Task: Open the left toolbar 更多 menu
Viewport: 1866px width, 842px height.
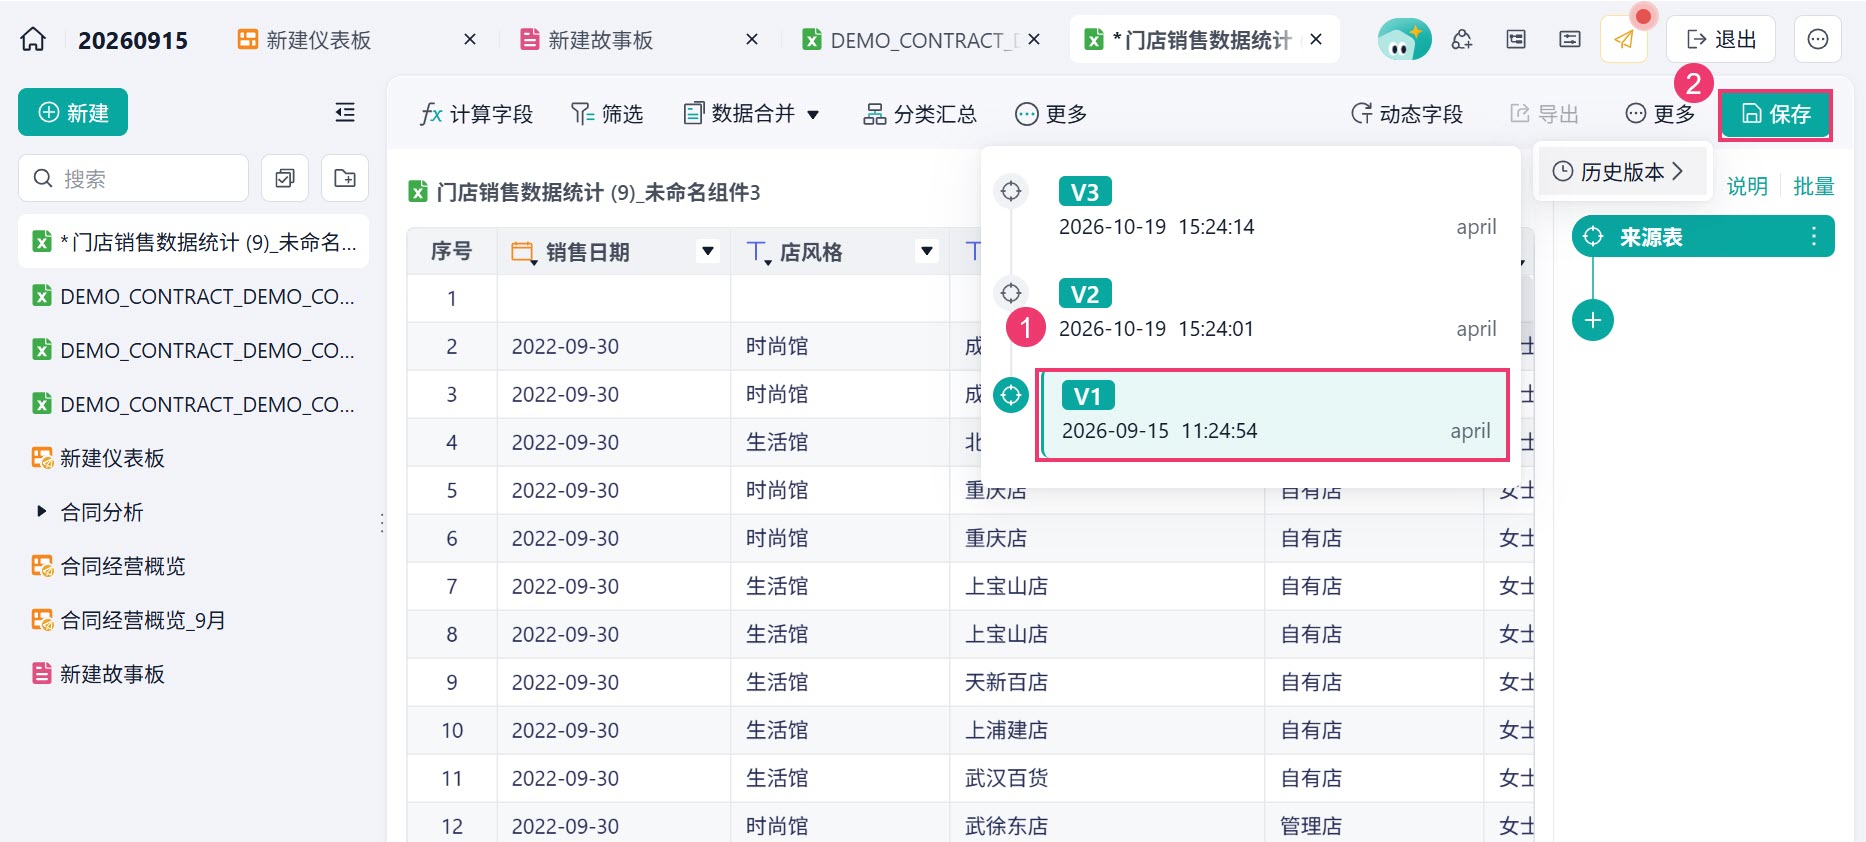Action: 1051,114
